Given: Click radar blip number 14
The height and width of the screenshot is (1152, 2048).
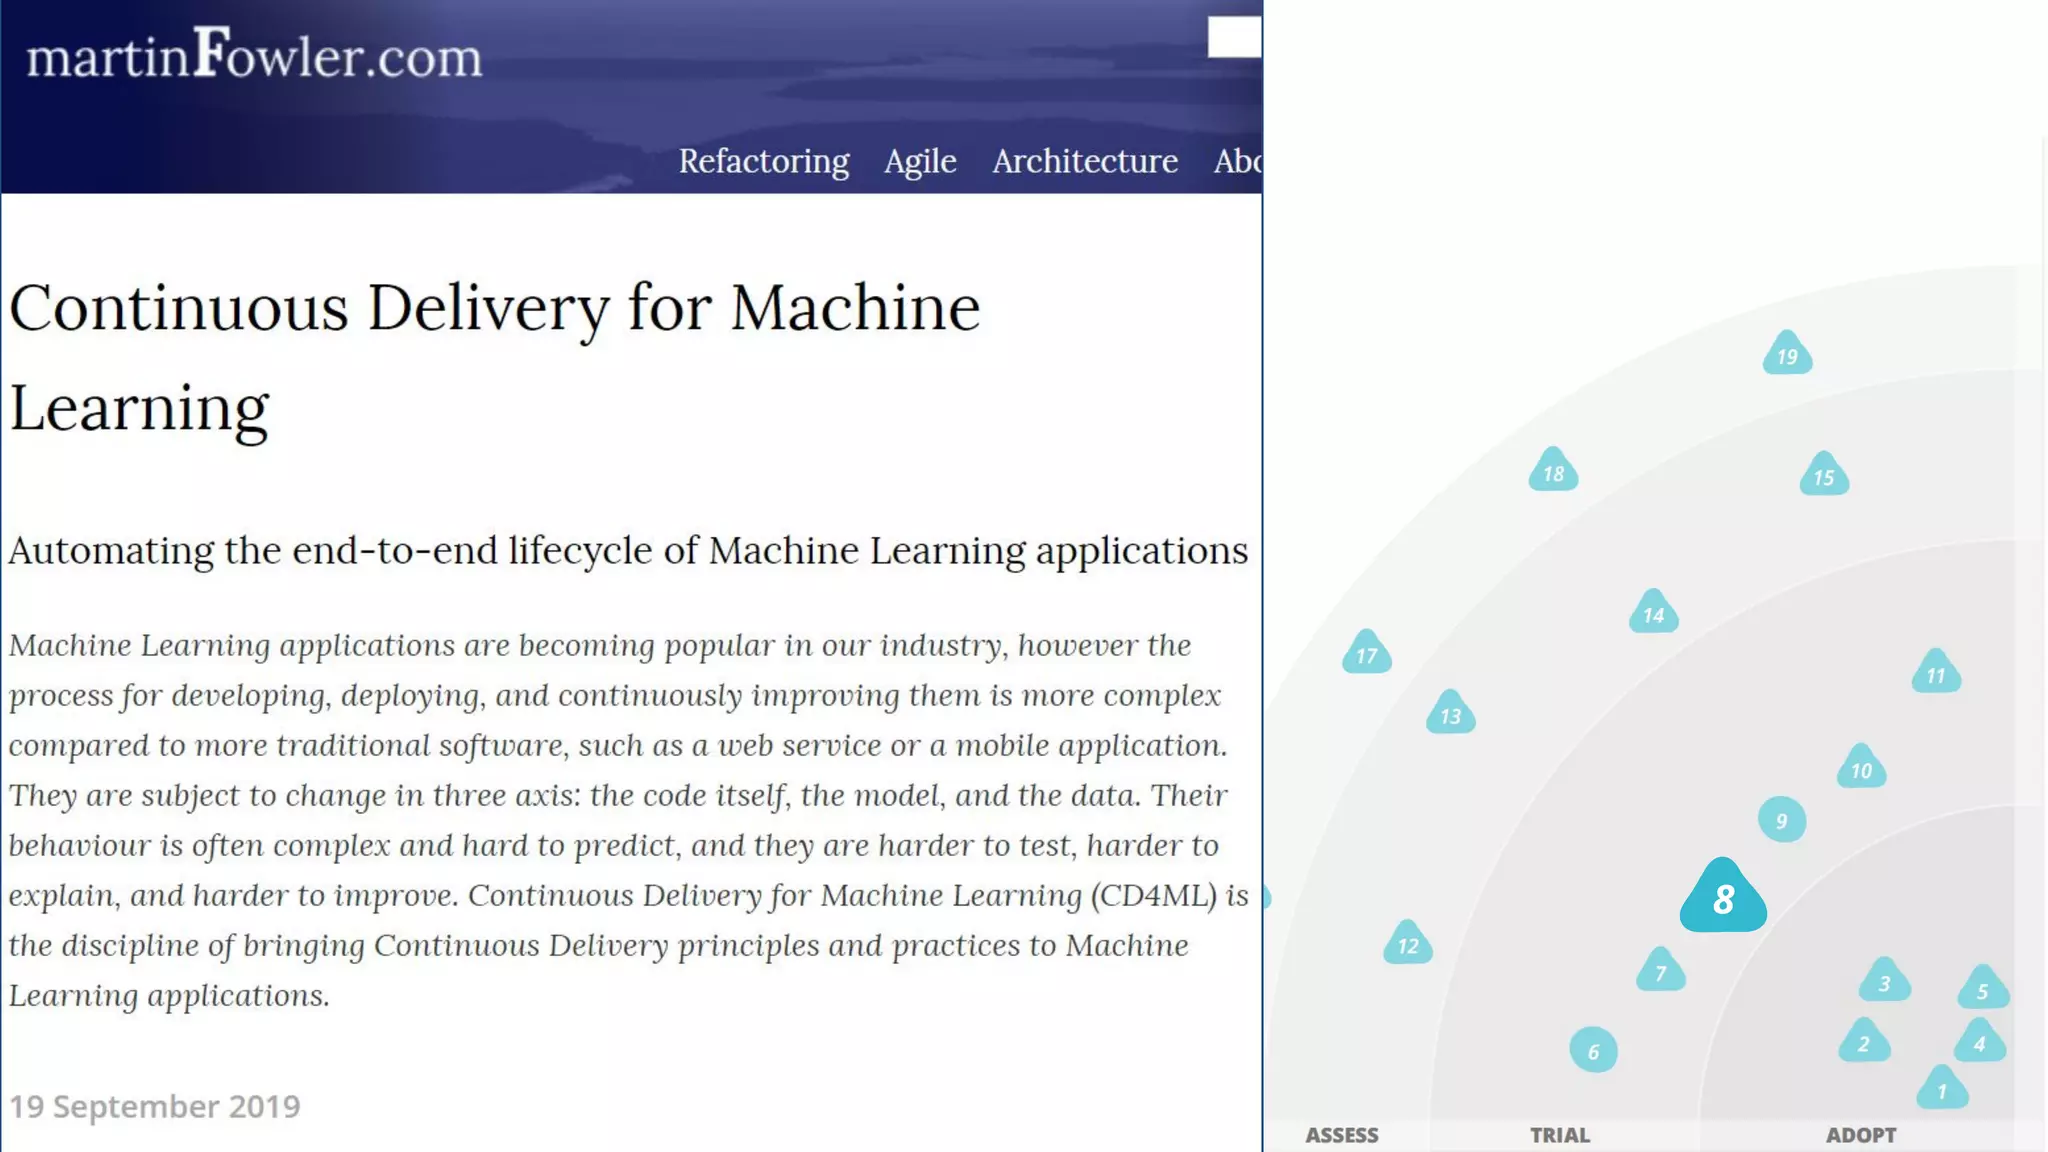Looking at the screenshot, I should (1654, 612).
